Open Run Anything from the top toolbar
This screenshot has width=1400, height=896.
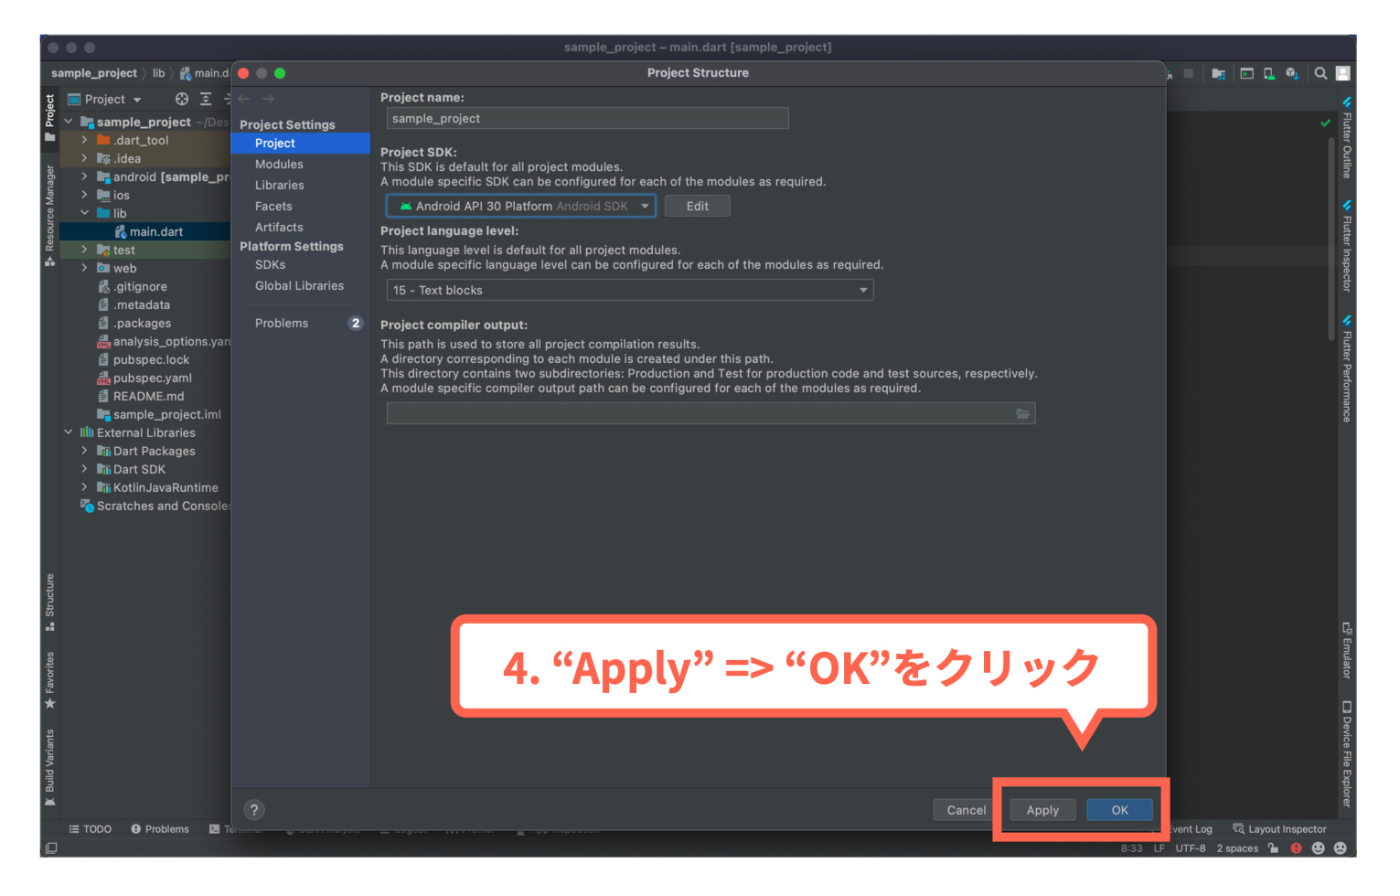pyautogui.click(x=1246, y=73)
